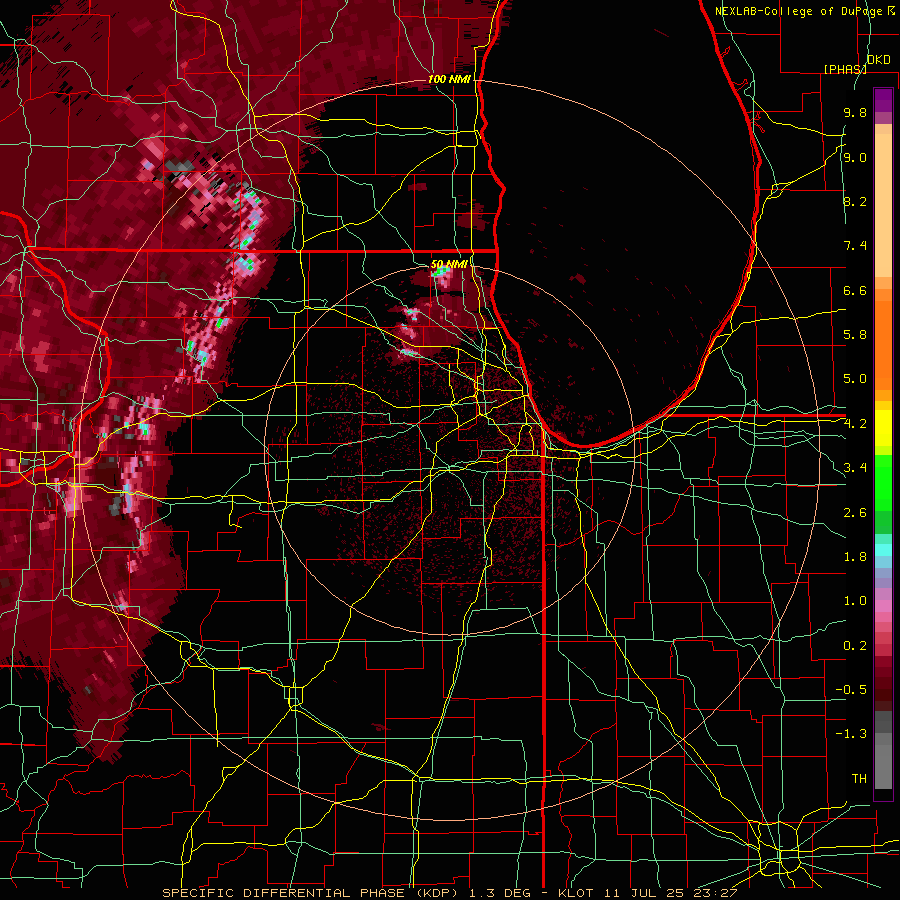Click the 2.6 scale value
This screenshot has width=900, height=900.
(x=855, y=513)
